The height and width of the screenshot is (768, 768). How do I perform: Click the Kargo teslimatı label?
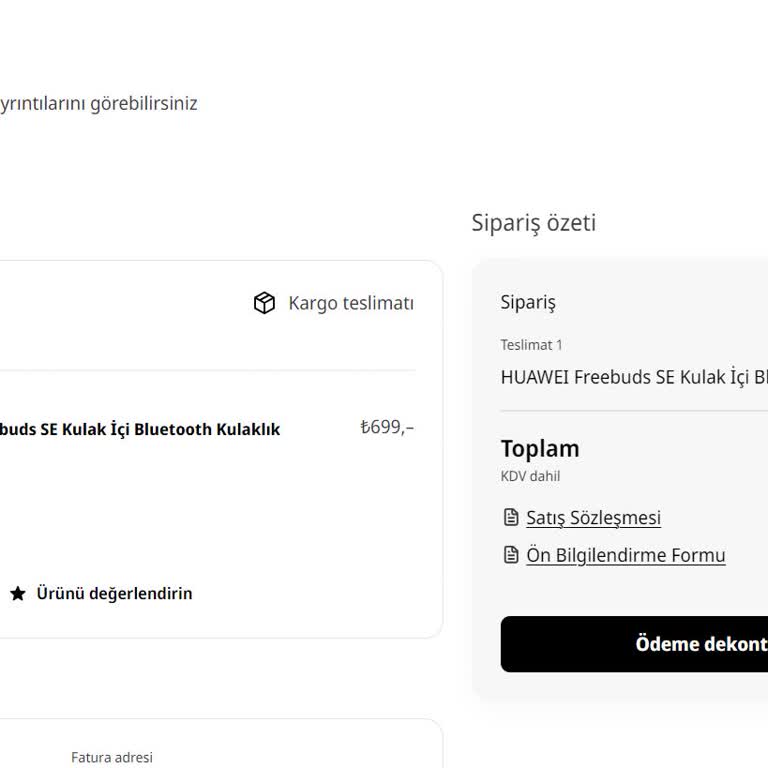(351, 303)
